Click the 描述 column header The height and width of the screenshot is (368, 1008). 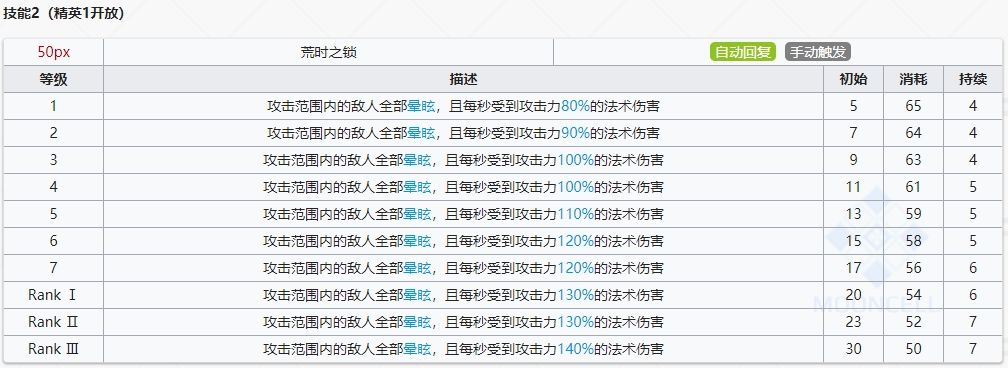pos(464,79)
